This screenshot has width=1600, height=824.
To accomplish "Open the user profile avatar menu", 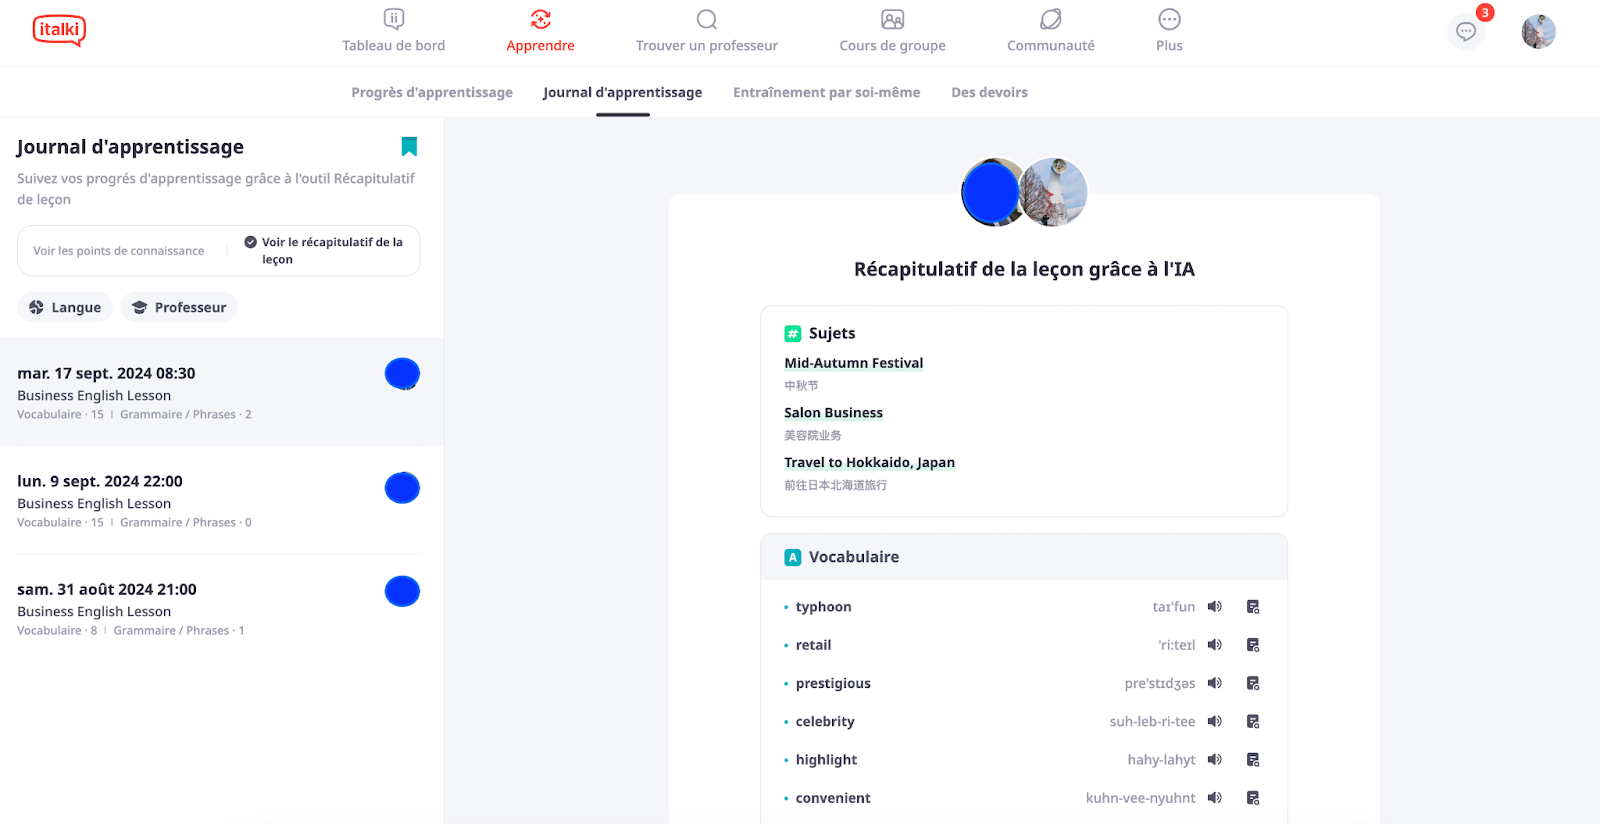I will tap(1538, 32).
